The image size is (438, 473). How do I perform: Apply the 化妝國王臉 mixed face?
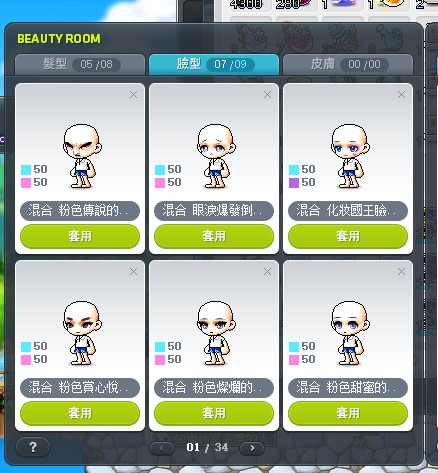(348, 236)
